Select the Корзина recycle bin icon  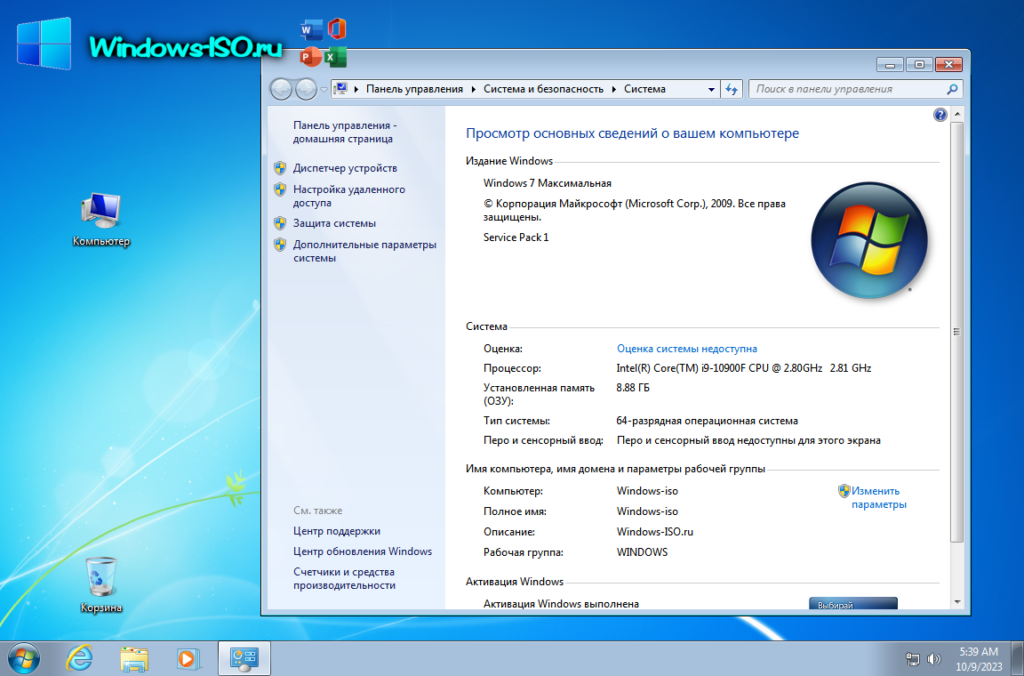tap(101, 585)
